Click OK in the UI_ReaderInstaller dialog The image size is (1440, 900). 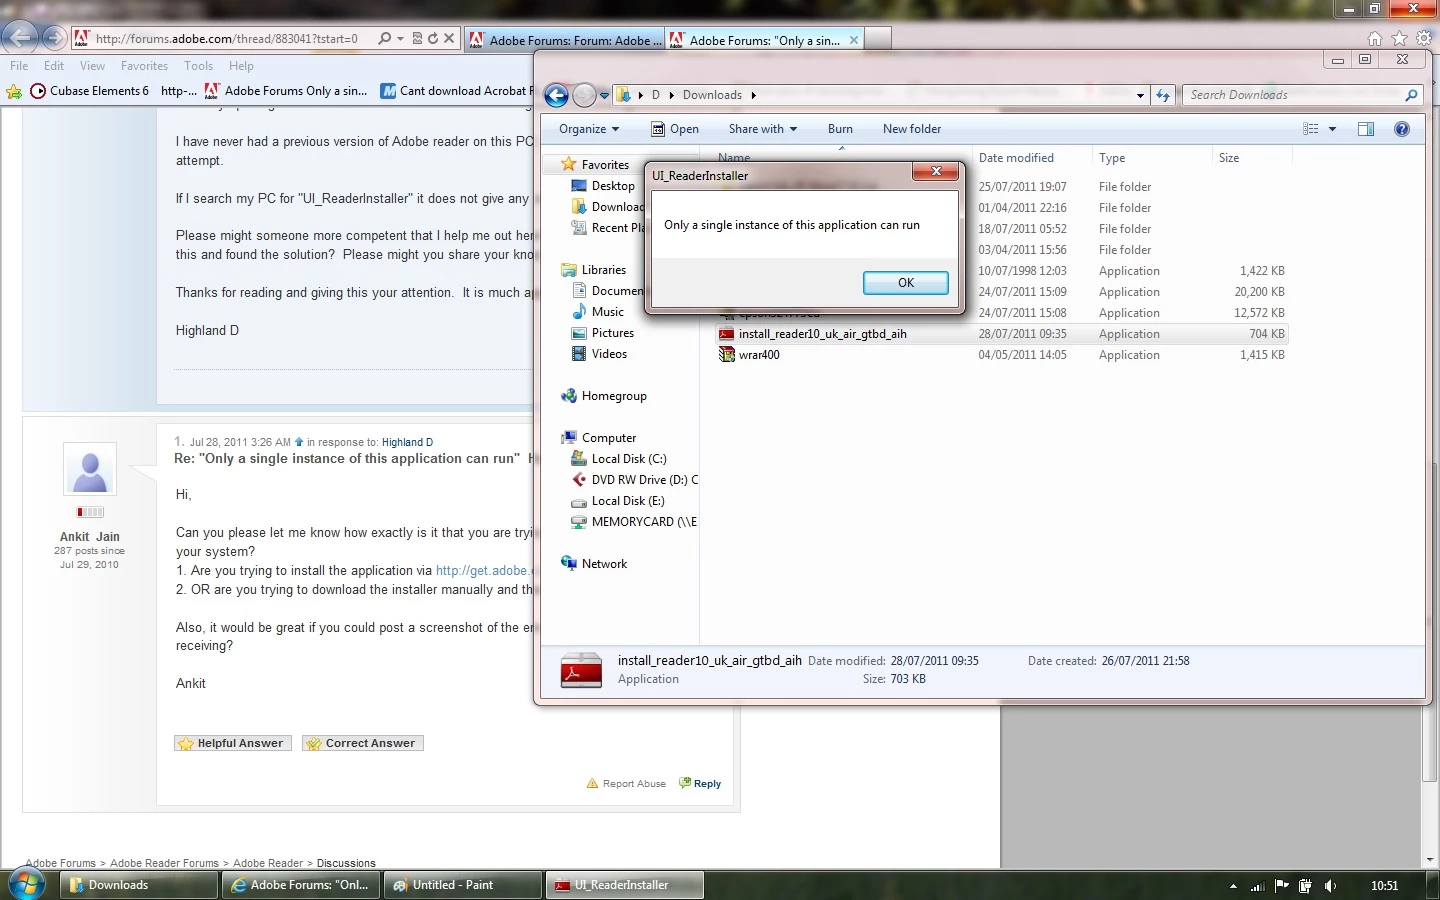[x=905, y=283]
